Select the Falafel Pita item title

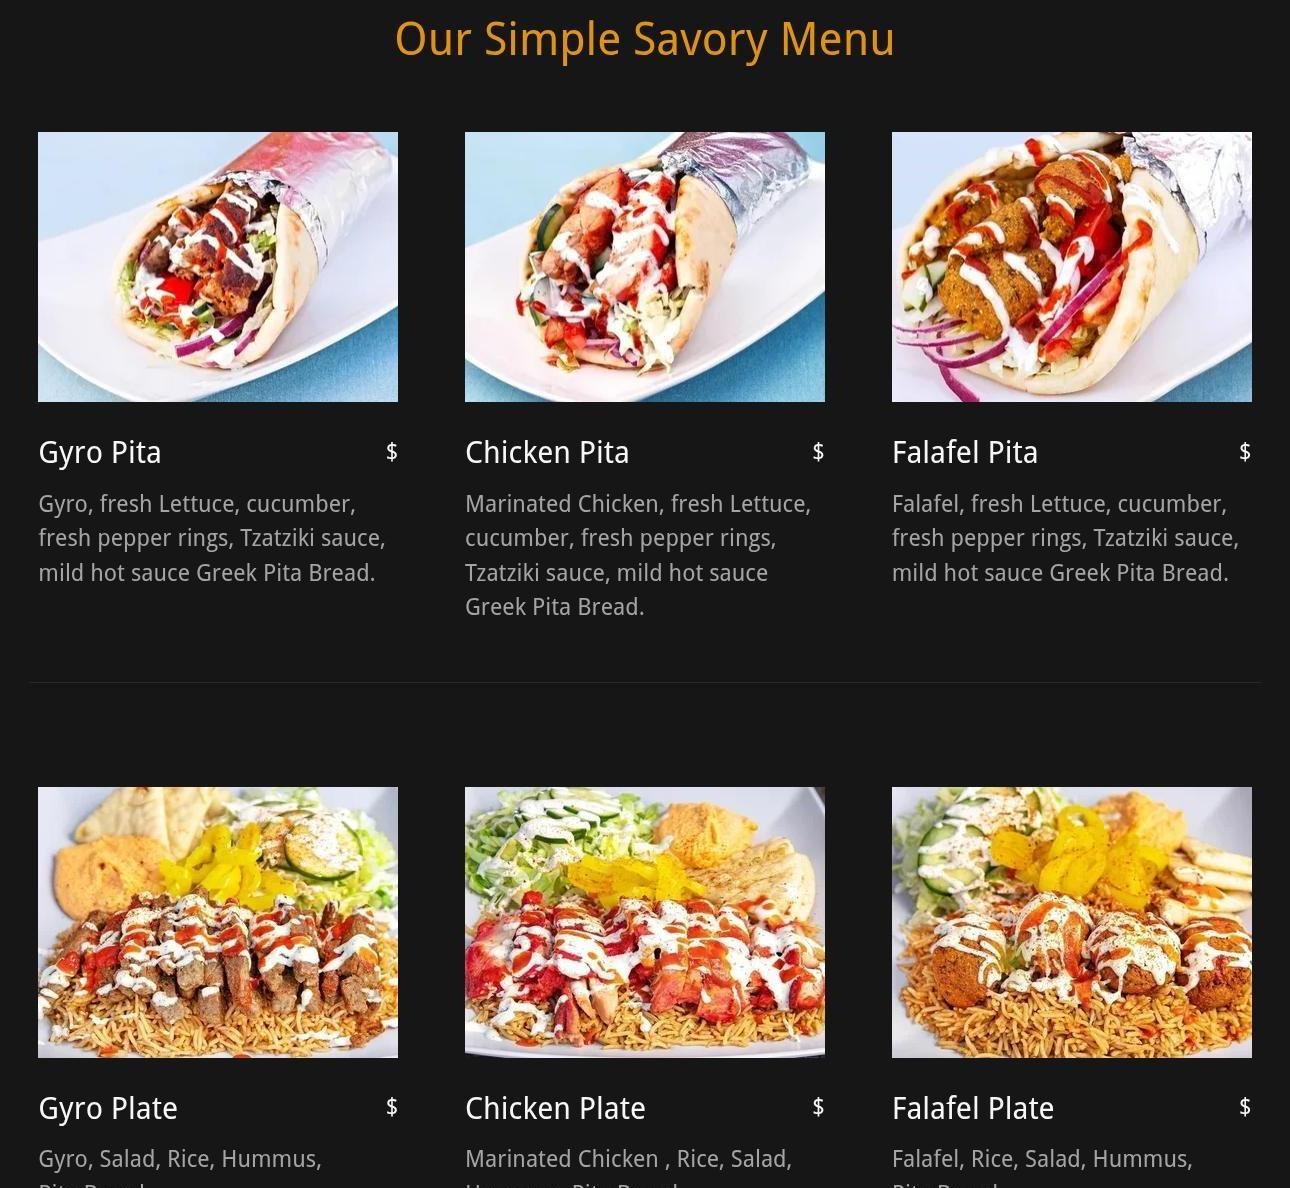pyautogui.click(x=965, y=452)
